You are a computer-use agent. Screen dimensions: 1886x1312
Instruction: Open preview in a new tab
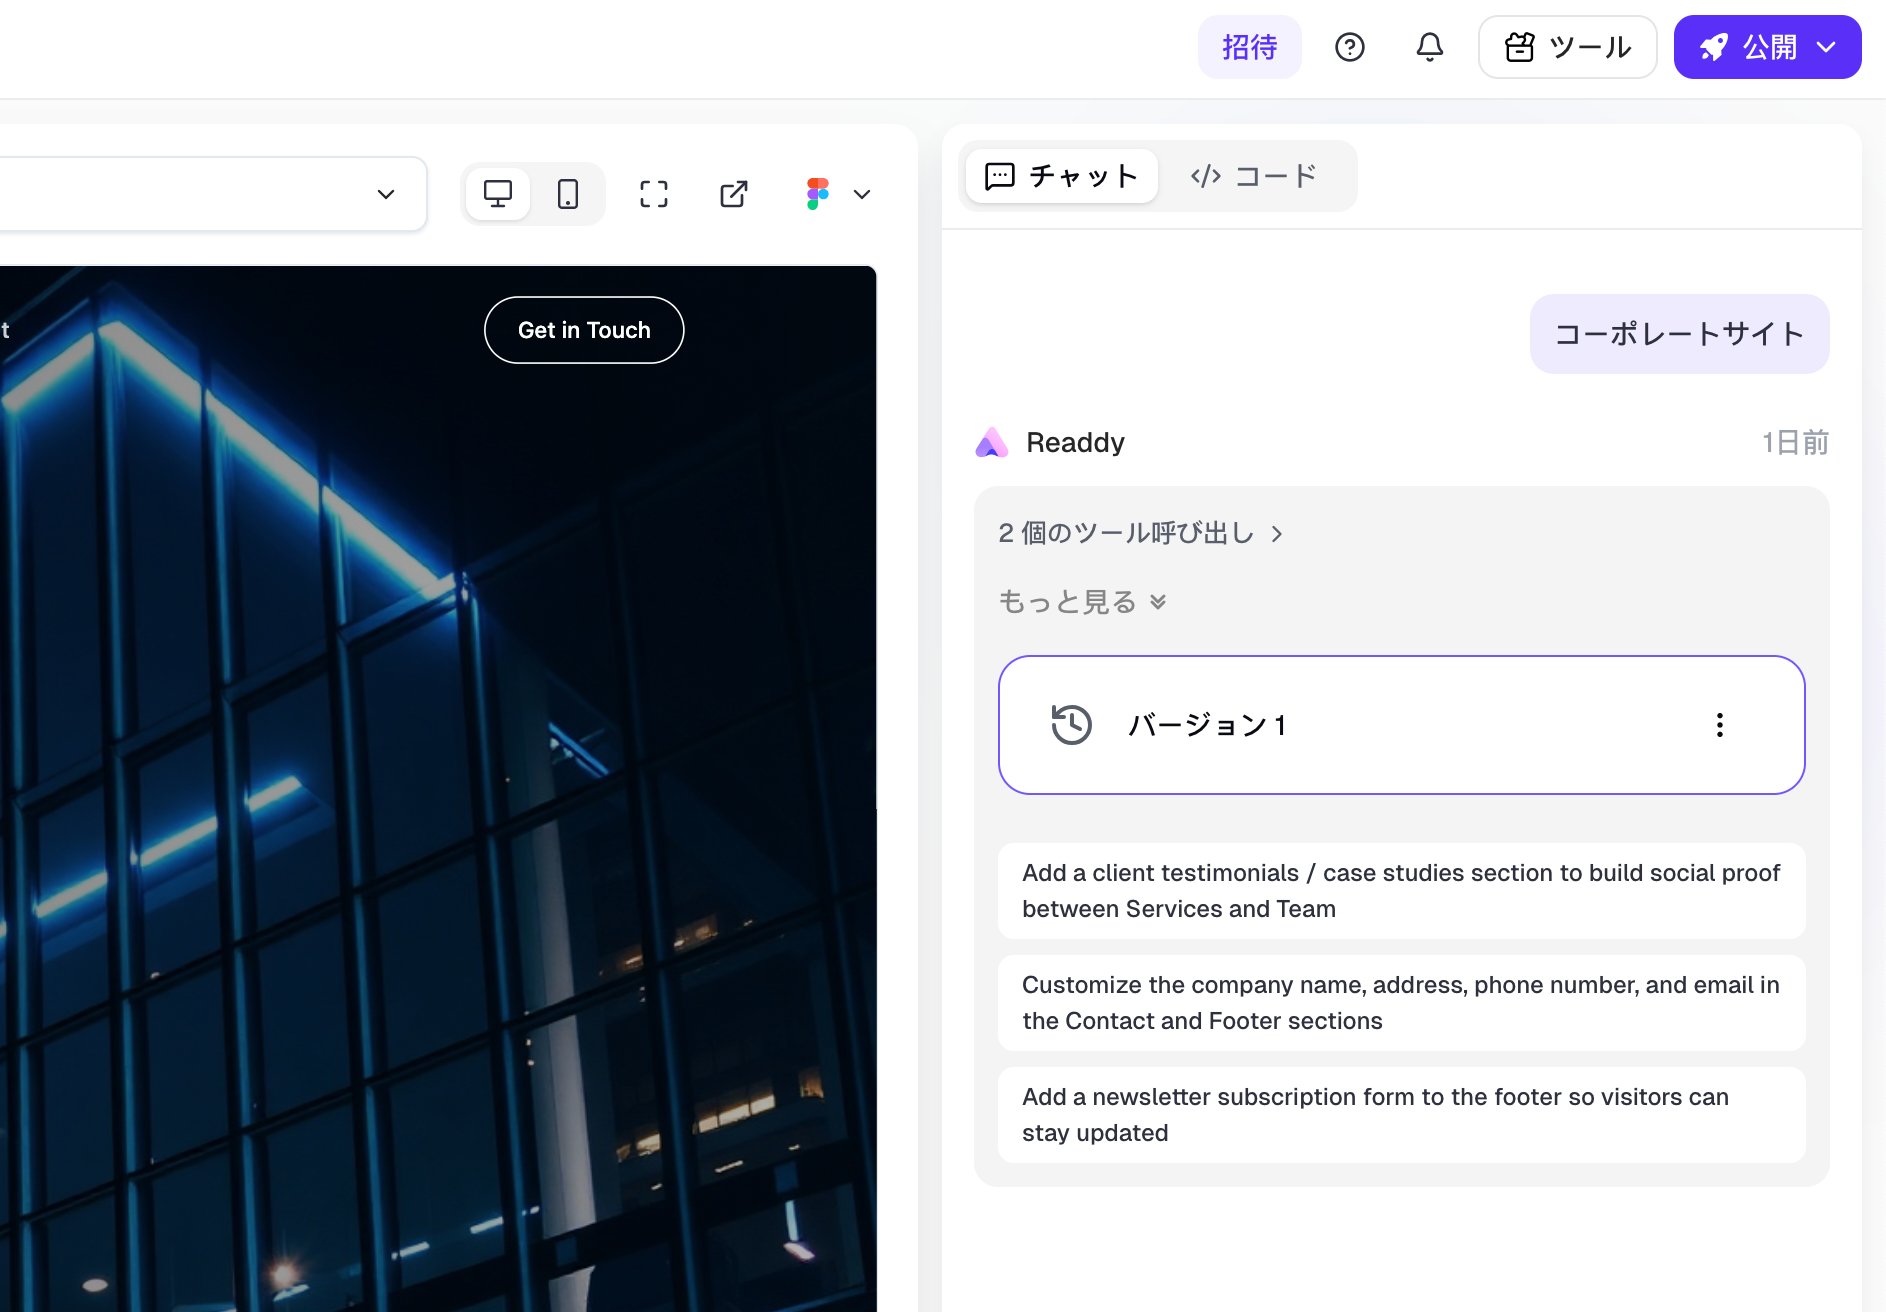(734, 194)
